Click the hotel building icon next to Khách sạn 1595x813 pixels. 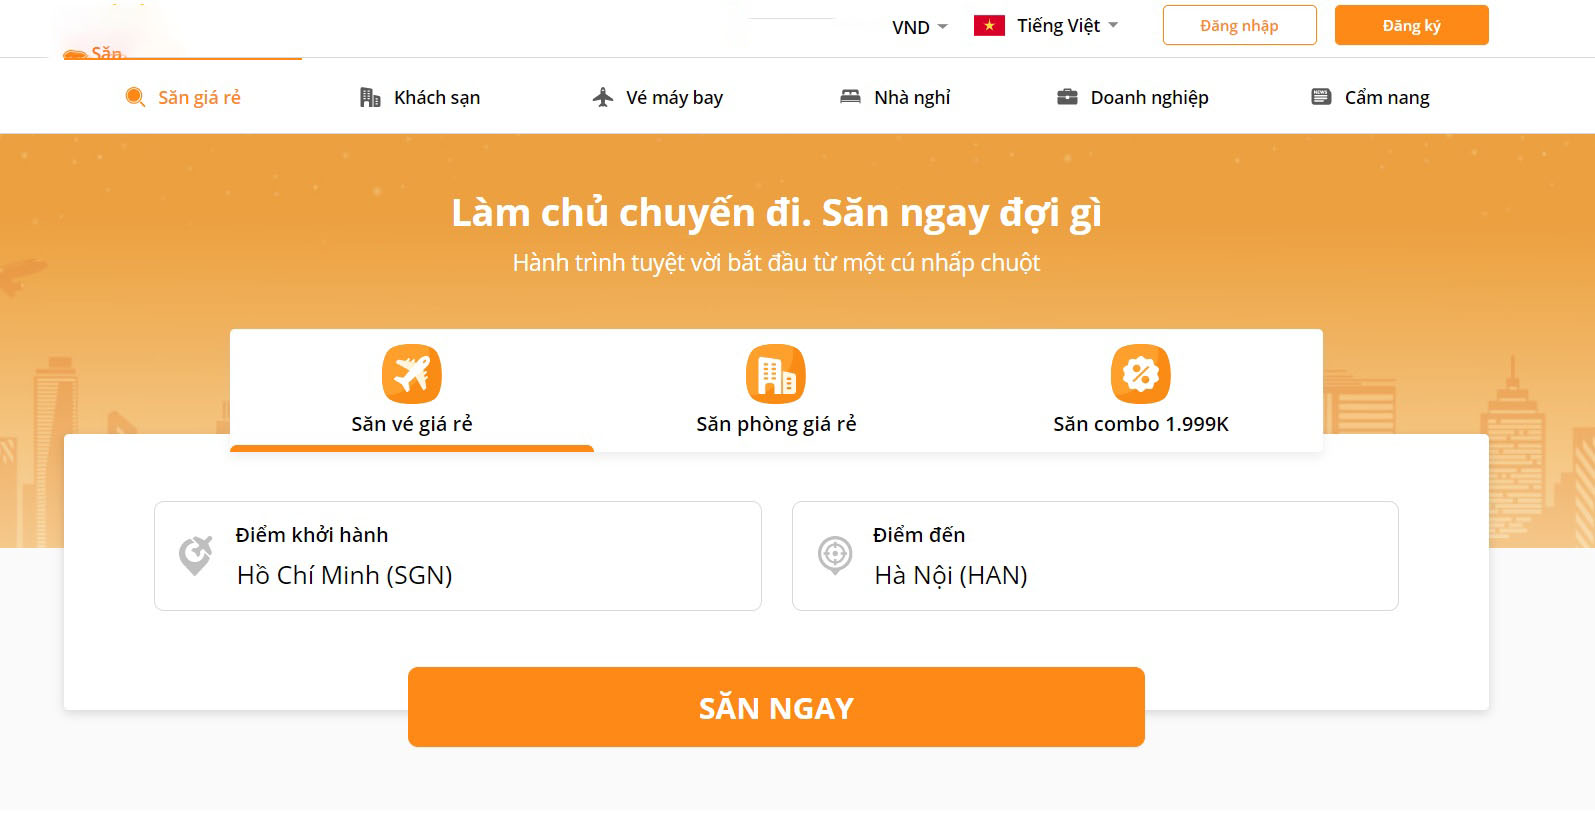tap(369, 96)
